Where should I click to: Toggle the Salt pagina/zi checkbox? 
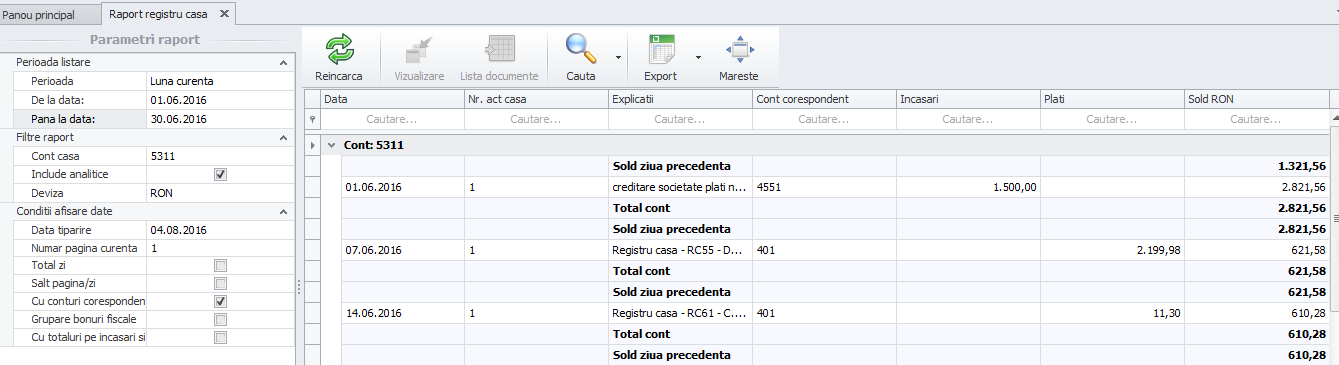[x=221, y=283]
